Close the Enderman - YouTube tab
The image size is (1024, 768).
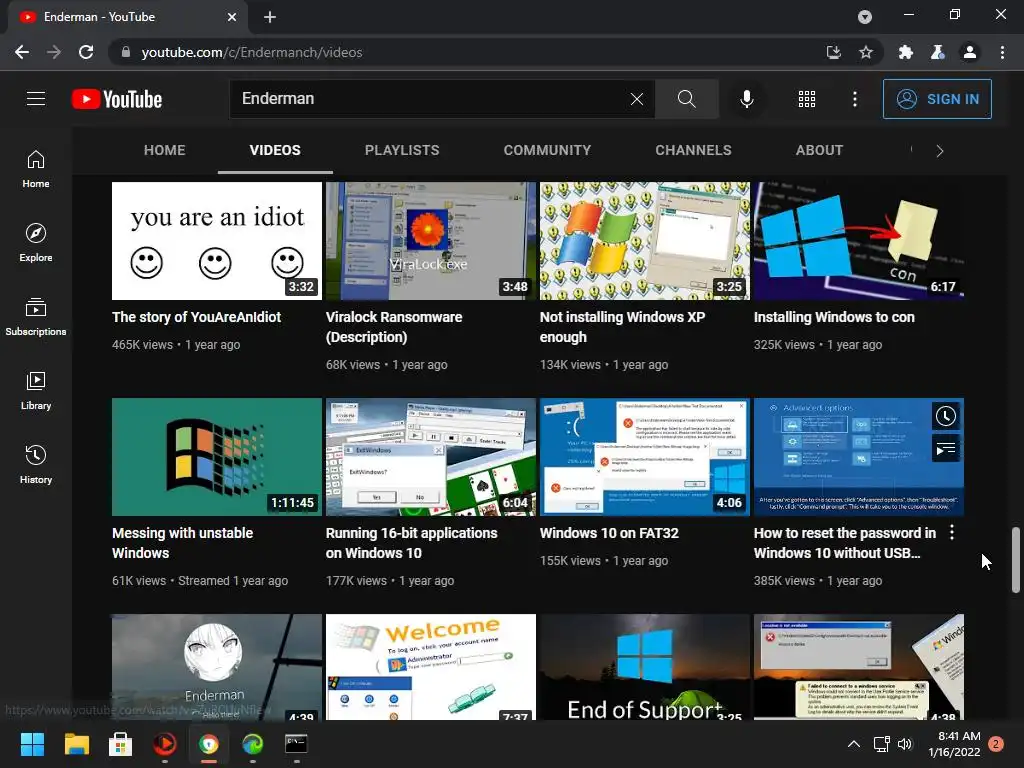click(232, 17)
